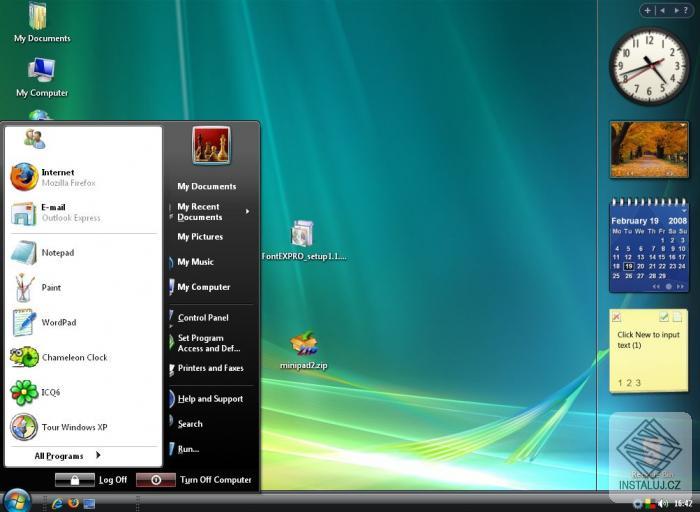Select Printers and Faxes menu entry

210,368
